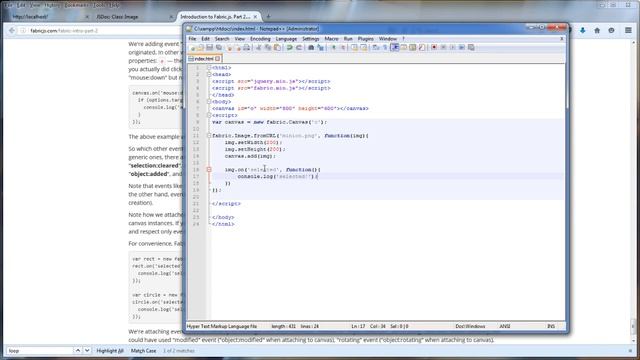Image resolution: width=640 pixels, height=360 pixels.
Task: Click the Stop macro recording icon
Action: click(444, 48)
